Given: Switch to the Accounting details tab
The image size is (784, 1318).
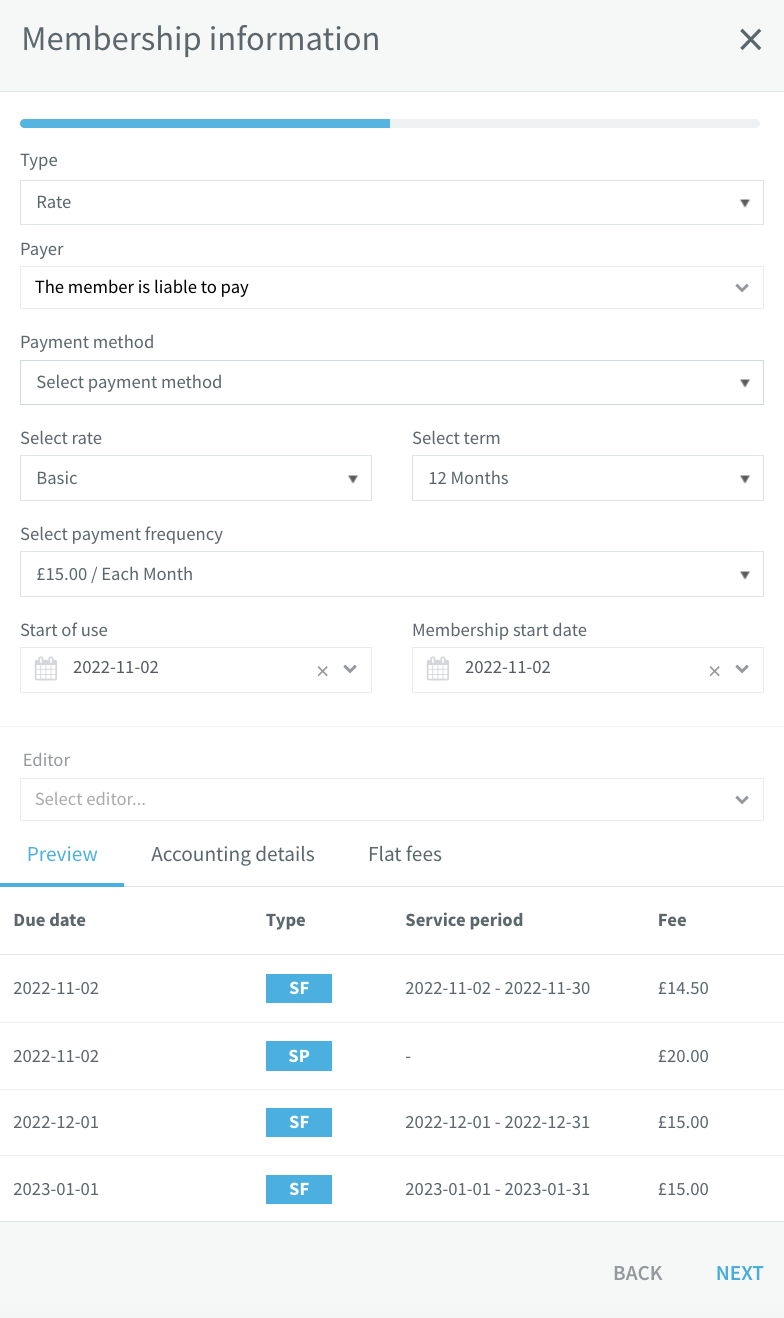Looking at the screenshot, I should 233,854.
